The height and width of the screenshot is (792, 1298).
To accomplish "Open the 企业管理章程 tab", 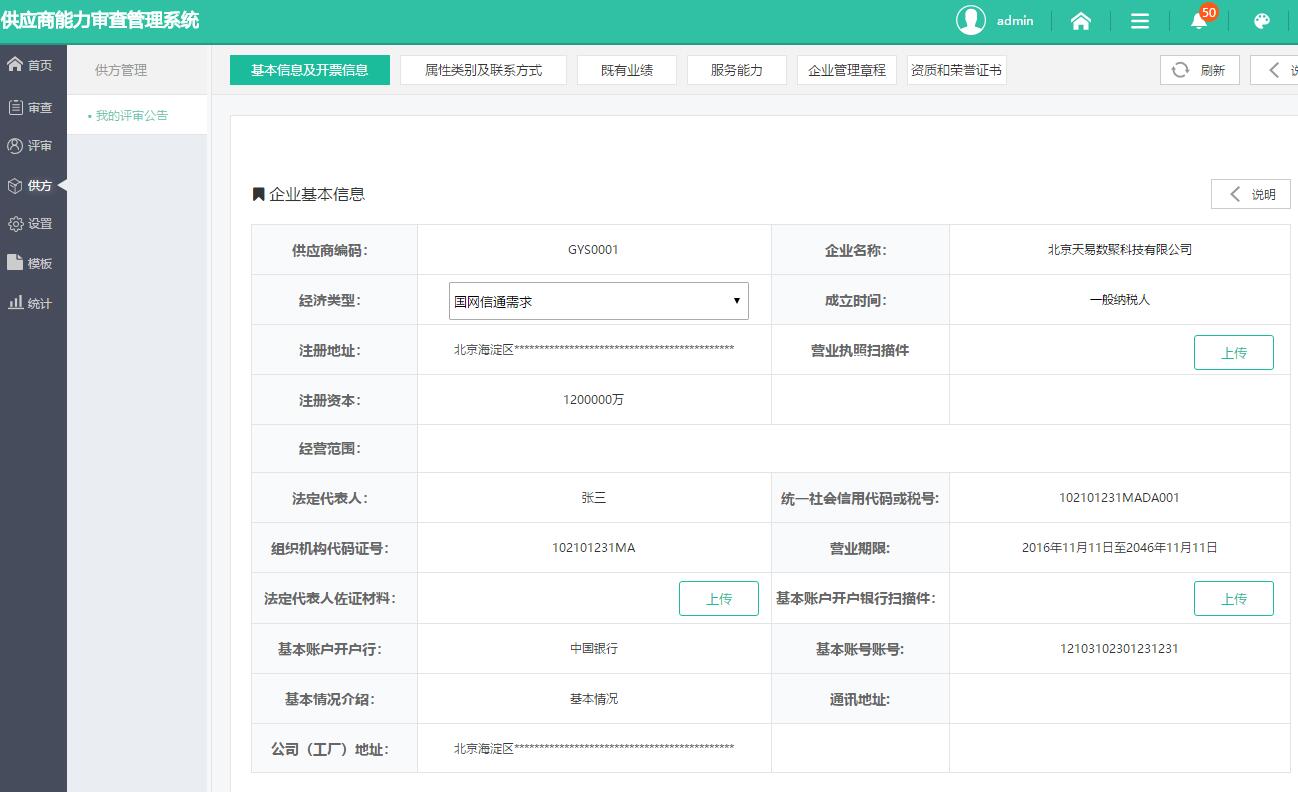I will [x=847, y=70].
